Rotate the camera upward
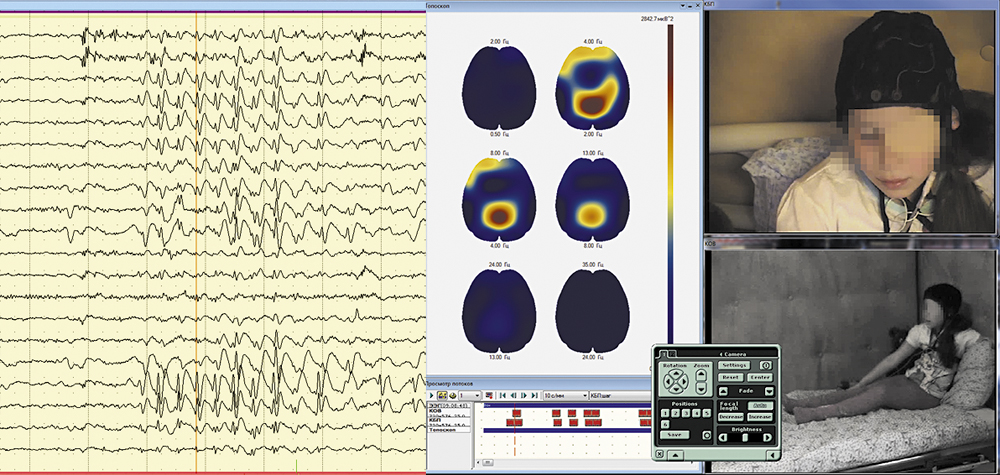This screenshot has width=1000, height=475. click(676, 372)
